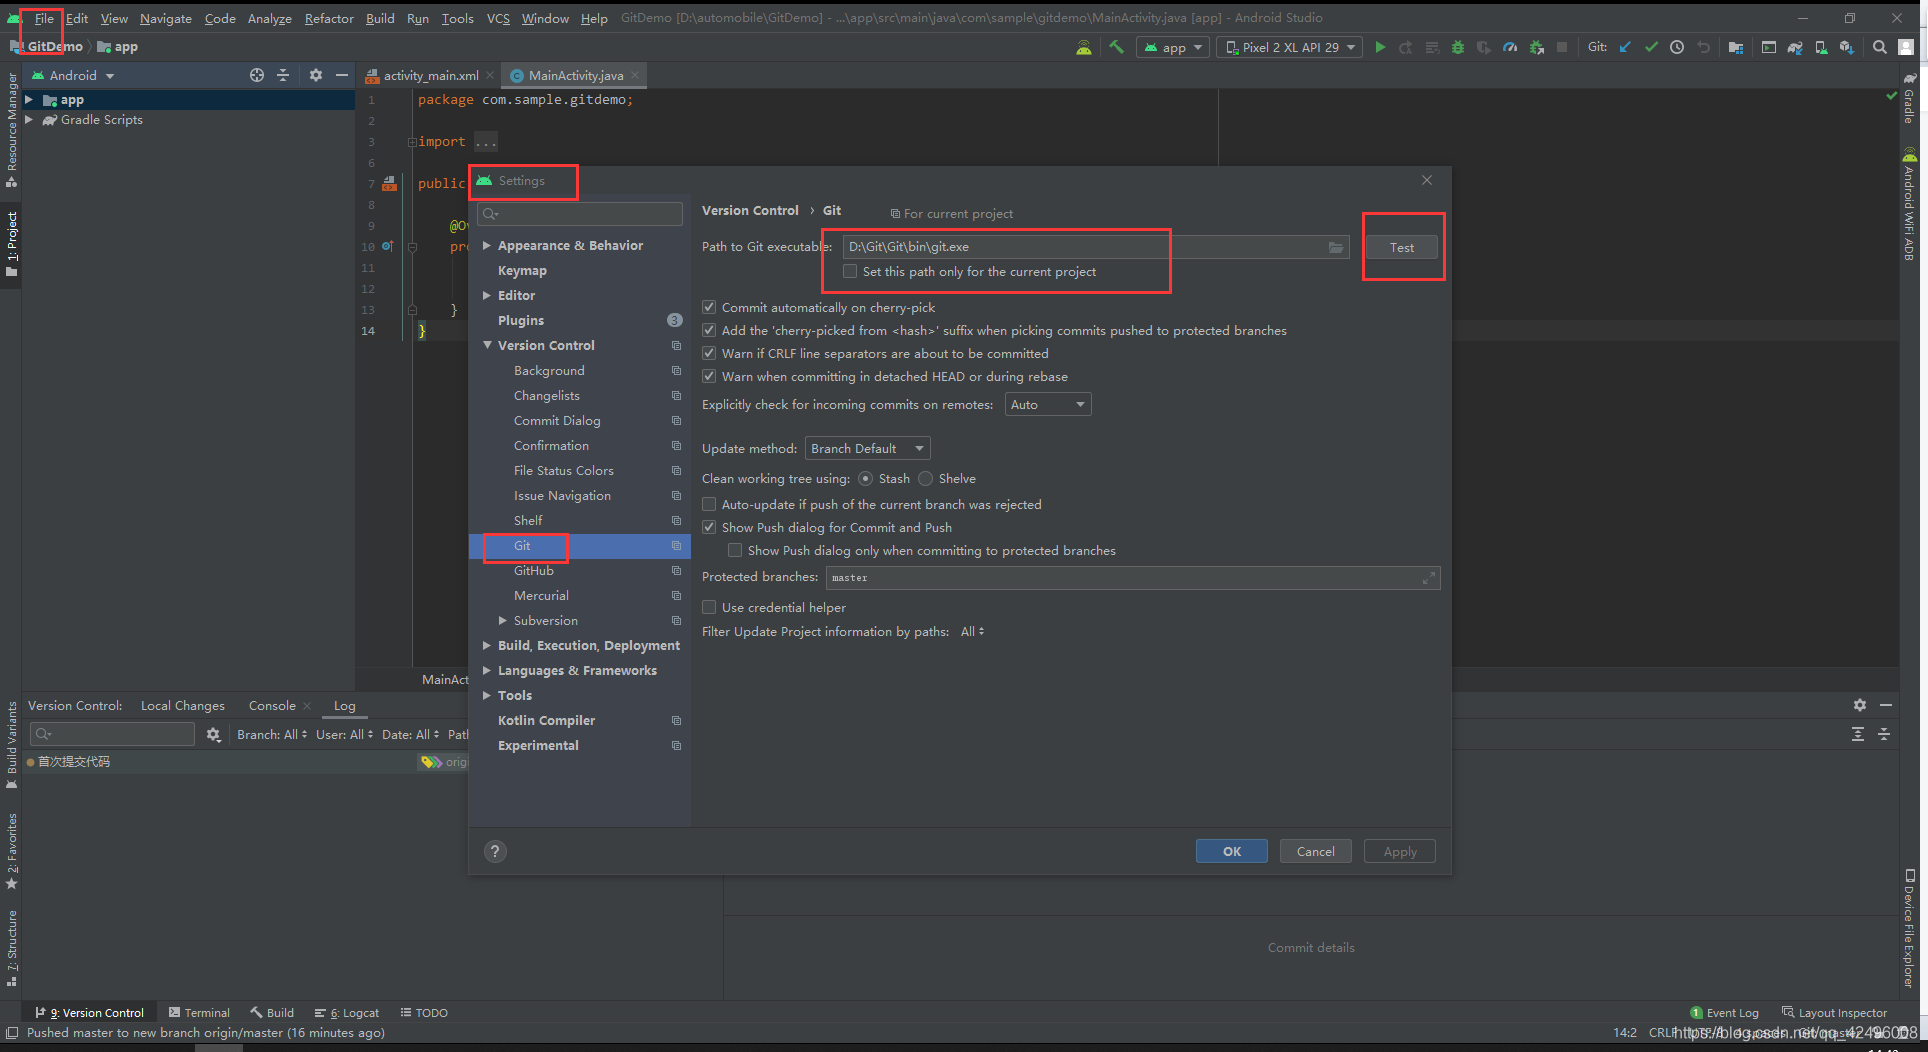Expand the 'Subversion' settings node

[x=503, y=620]
